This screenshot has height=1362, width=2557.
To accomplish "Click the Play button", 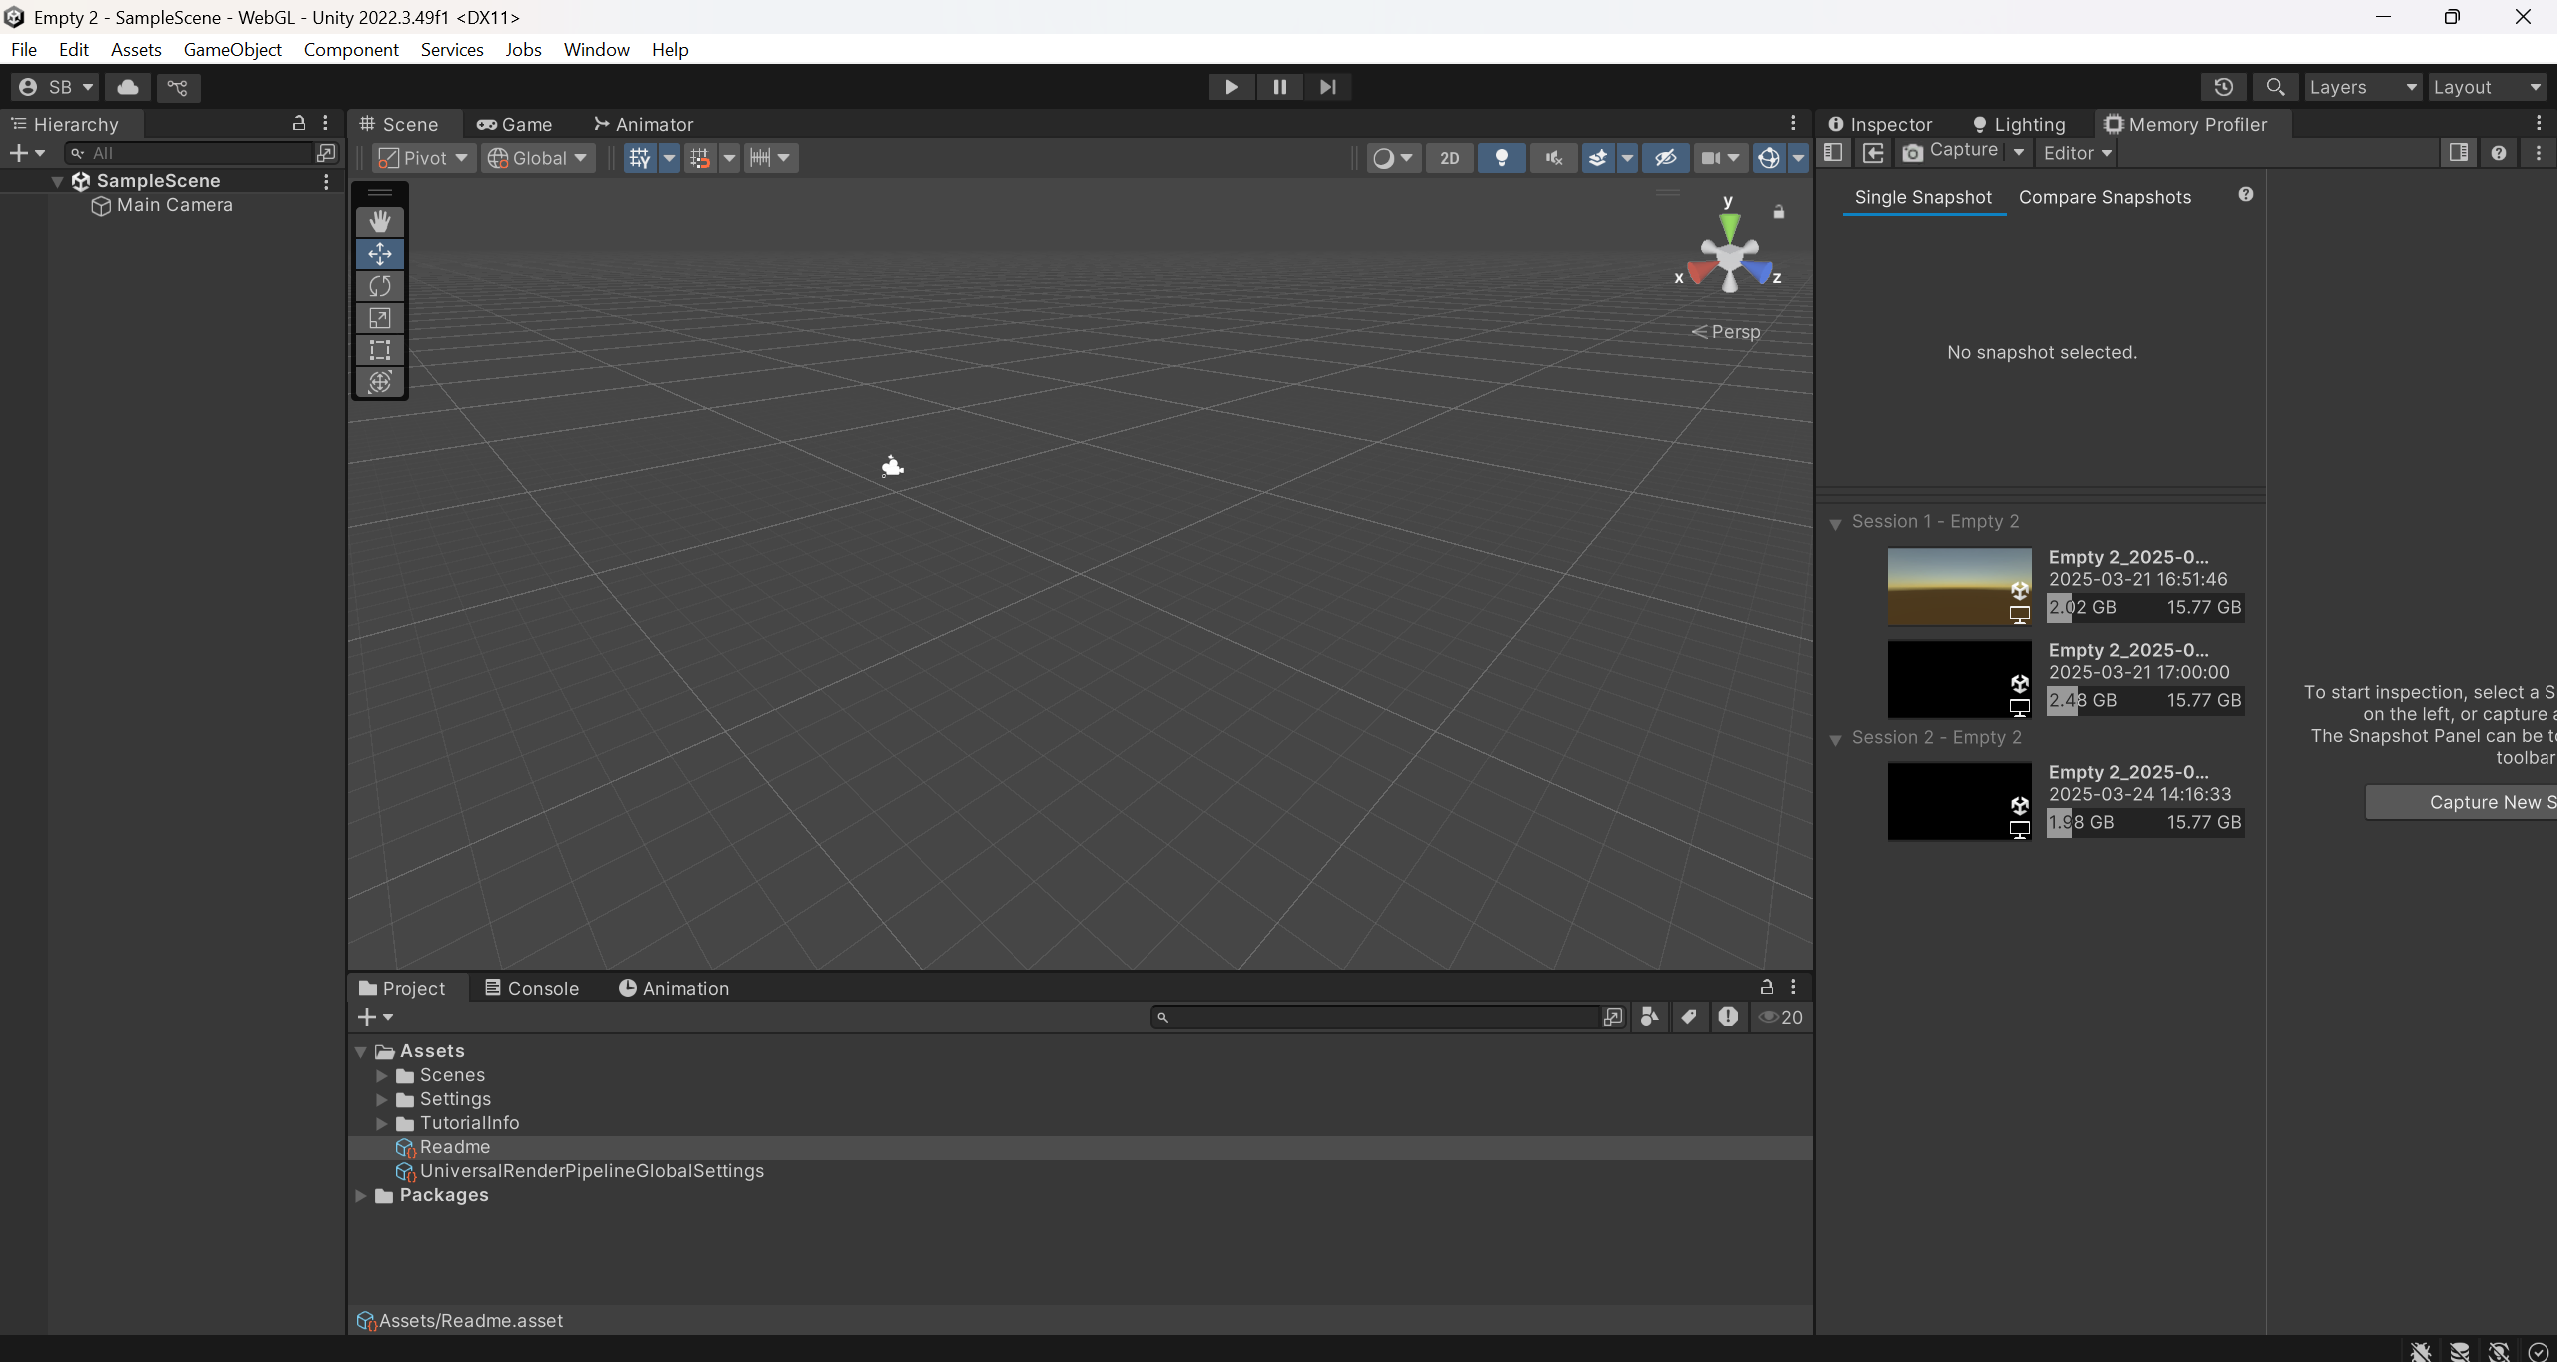I will click(x=1231, y=87).
